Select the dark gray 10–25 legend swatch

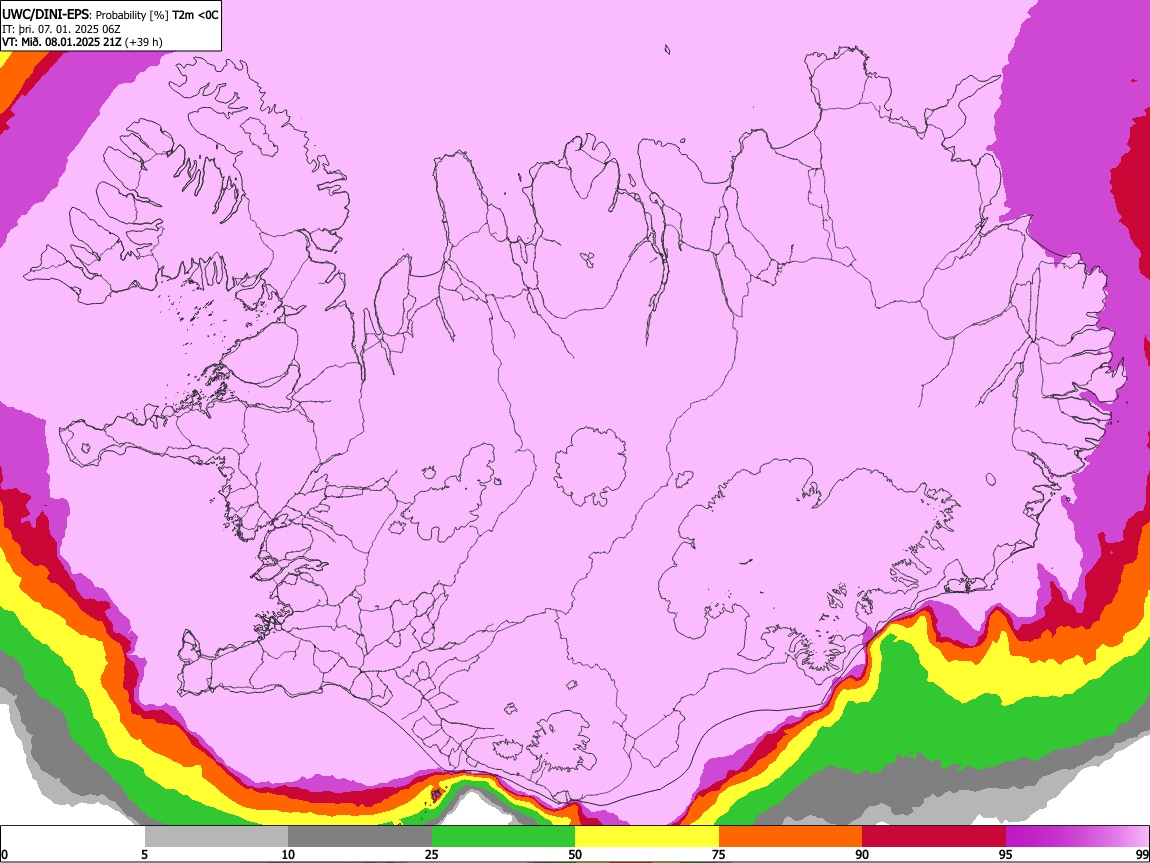coord(360,837)
